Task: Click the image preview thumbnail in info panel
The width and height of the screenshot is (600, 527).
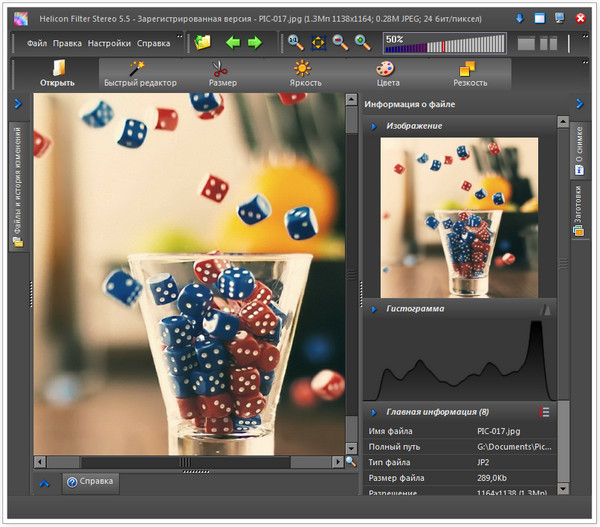Action: coord(459,216)
